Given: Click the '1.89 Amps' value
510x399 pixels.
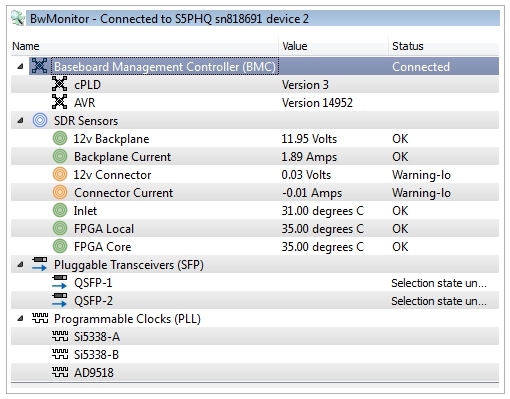Looking at the screenshot, I should pyautogui.click(x=309, y=157).
